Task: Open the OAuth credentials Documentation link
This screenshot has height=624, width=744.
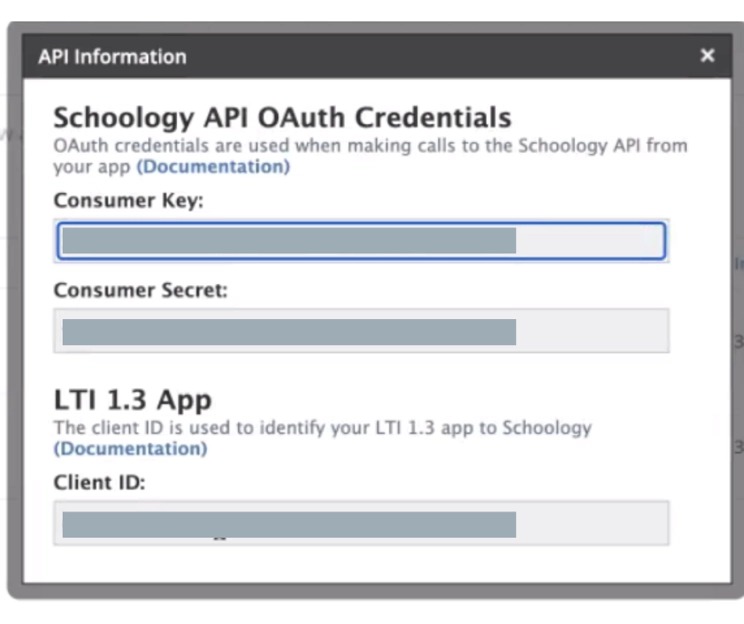Action: tap(213, 166)
